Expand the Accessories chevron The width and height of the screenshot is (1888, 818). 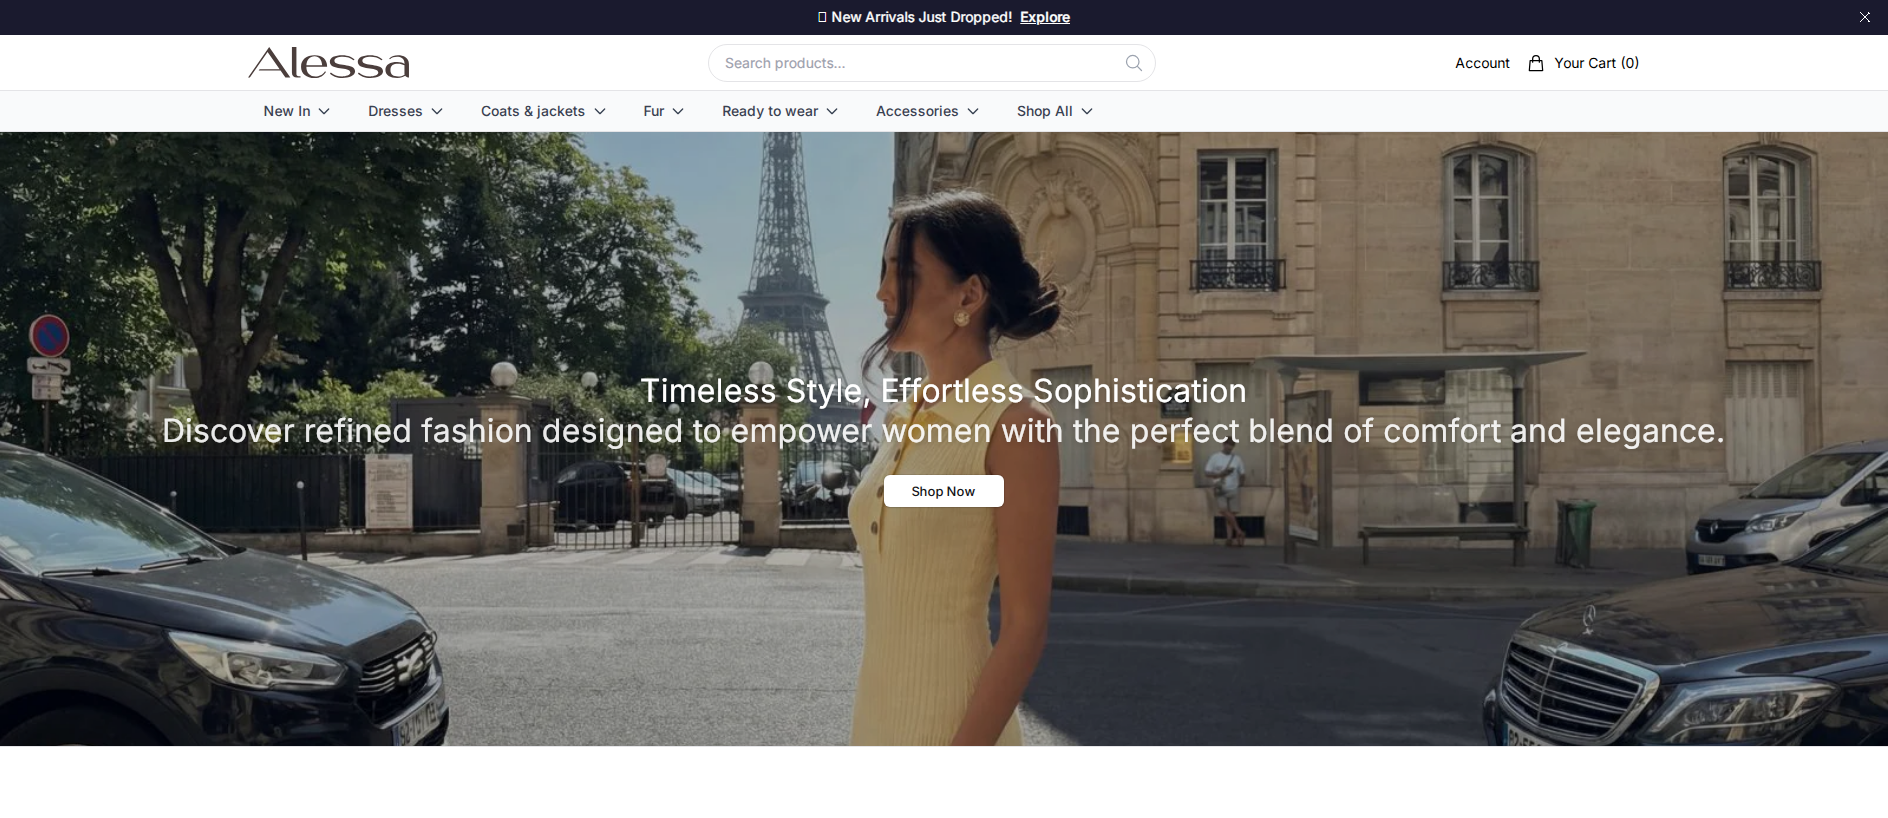973,111
